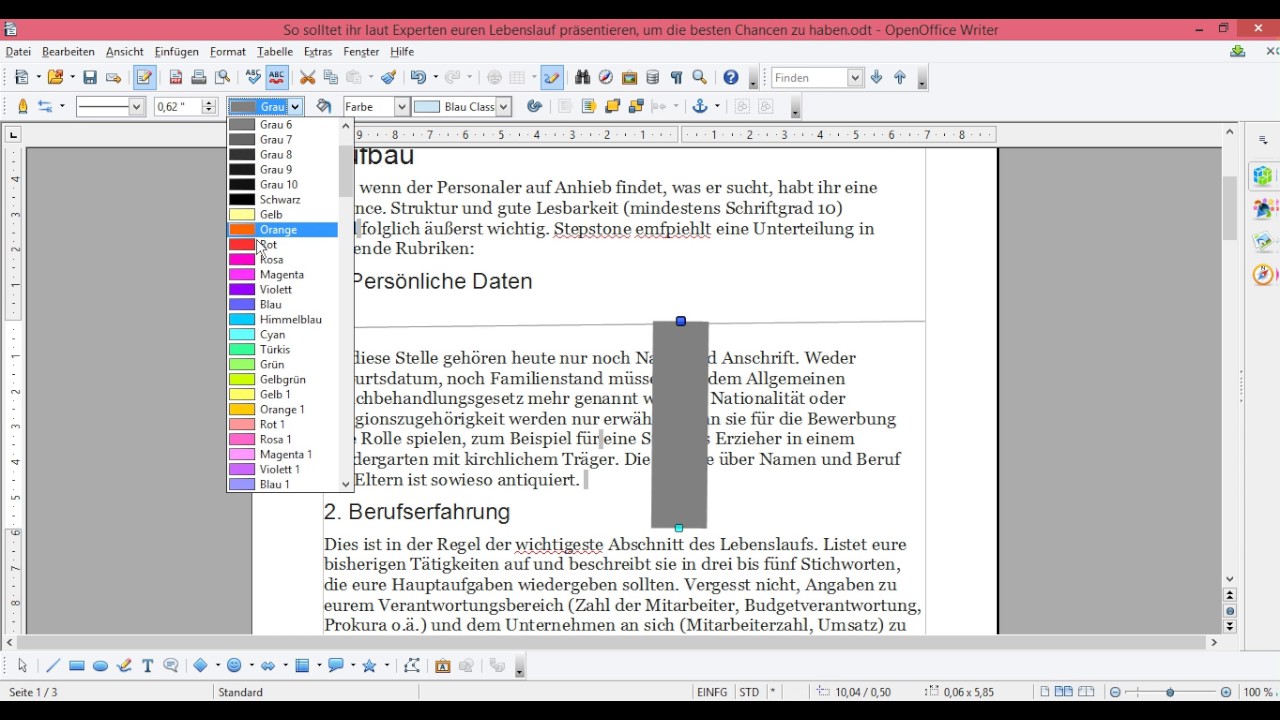Screen dimensions: 1280x720
Task: Toggle Nonprinting Characters pilcrow icon
Action: pyautogui.click(x=676, y=77)
